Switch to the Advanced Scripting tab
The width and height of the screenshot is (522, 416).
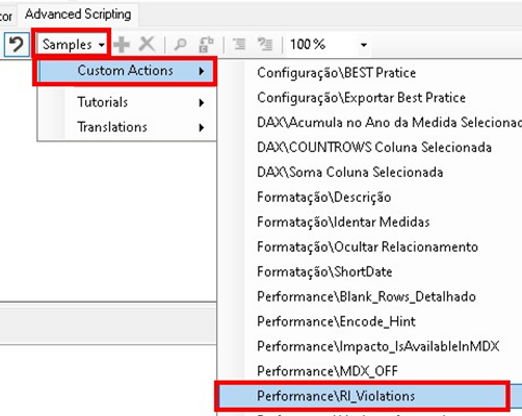click(x=78, y=14)
